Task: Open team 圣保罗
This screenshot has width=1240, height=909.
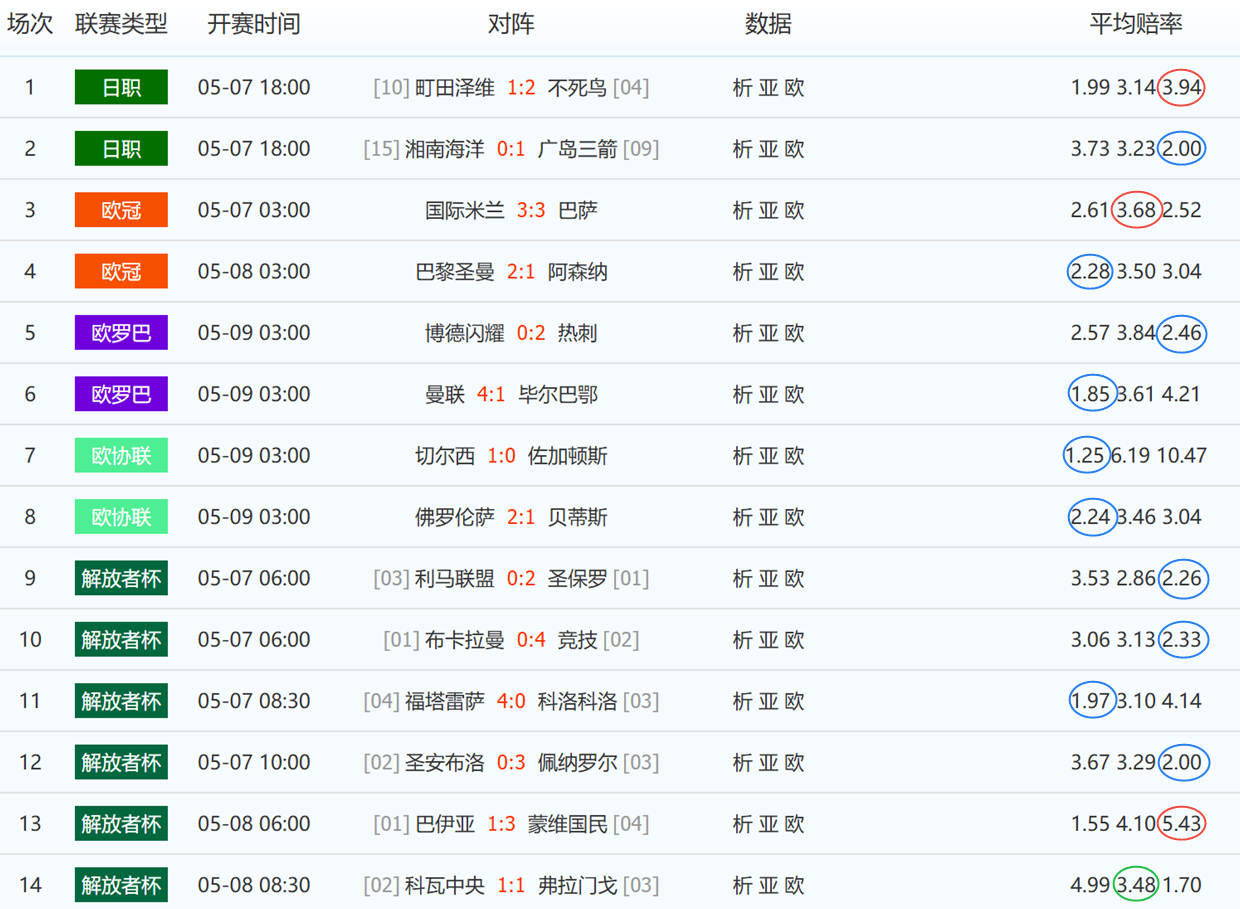Action: 578,579
